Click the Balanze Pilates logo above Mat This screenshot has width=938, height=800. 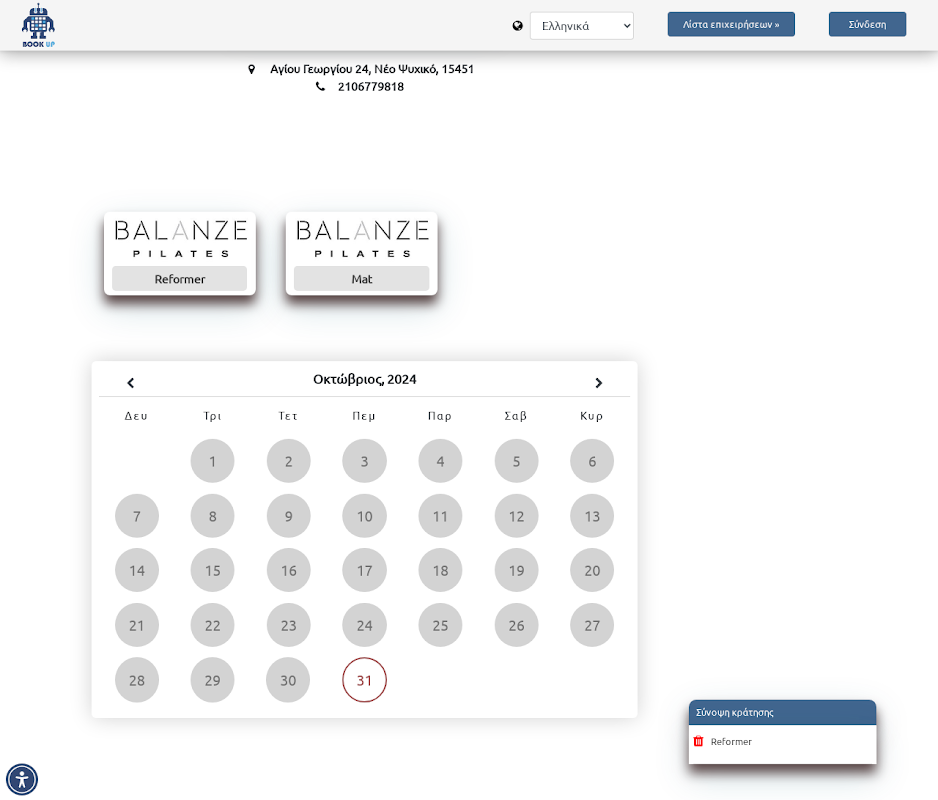tap(362, 238)
